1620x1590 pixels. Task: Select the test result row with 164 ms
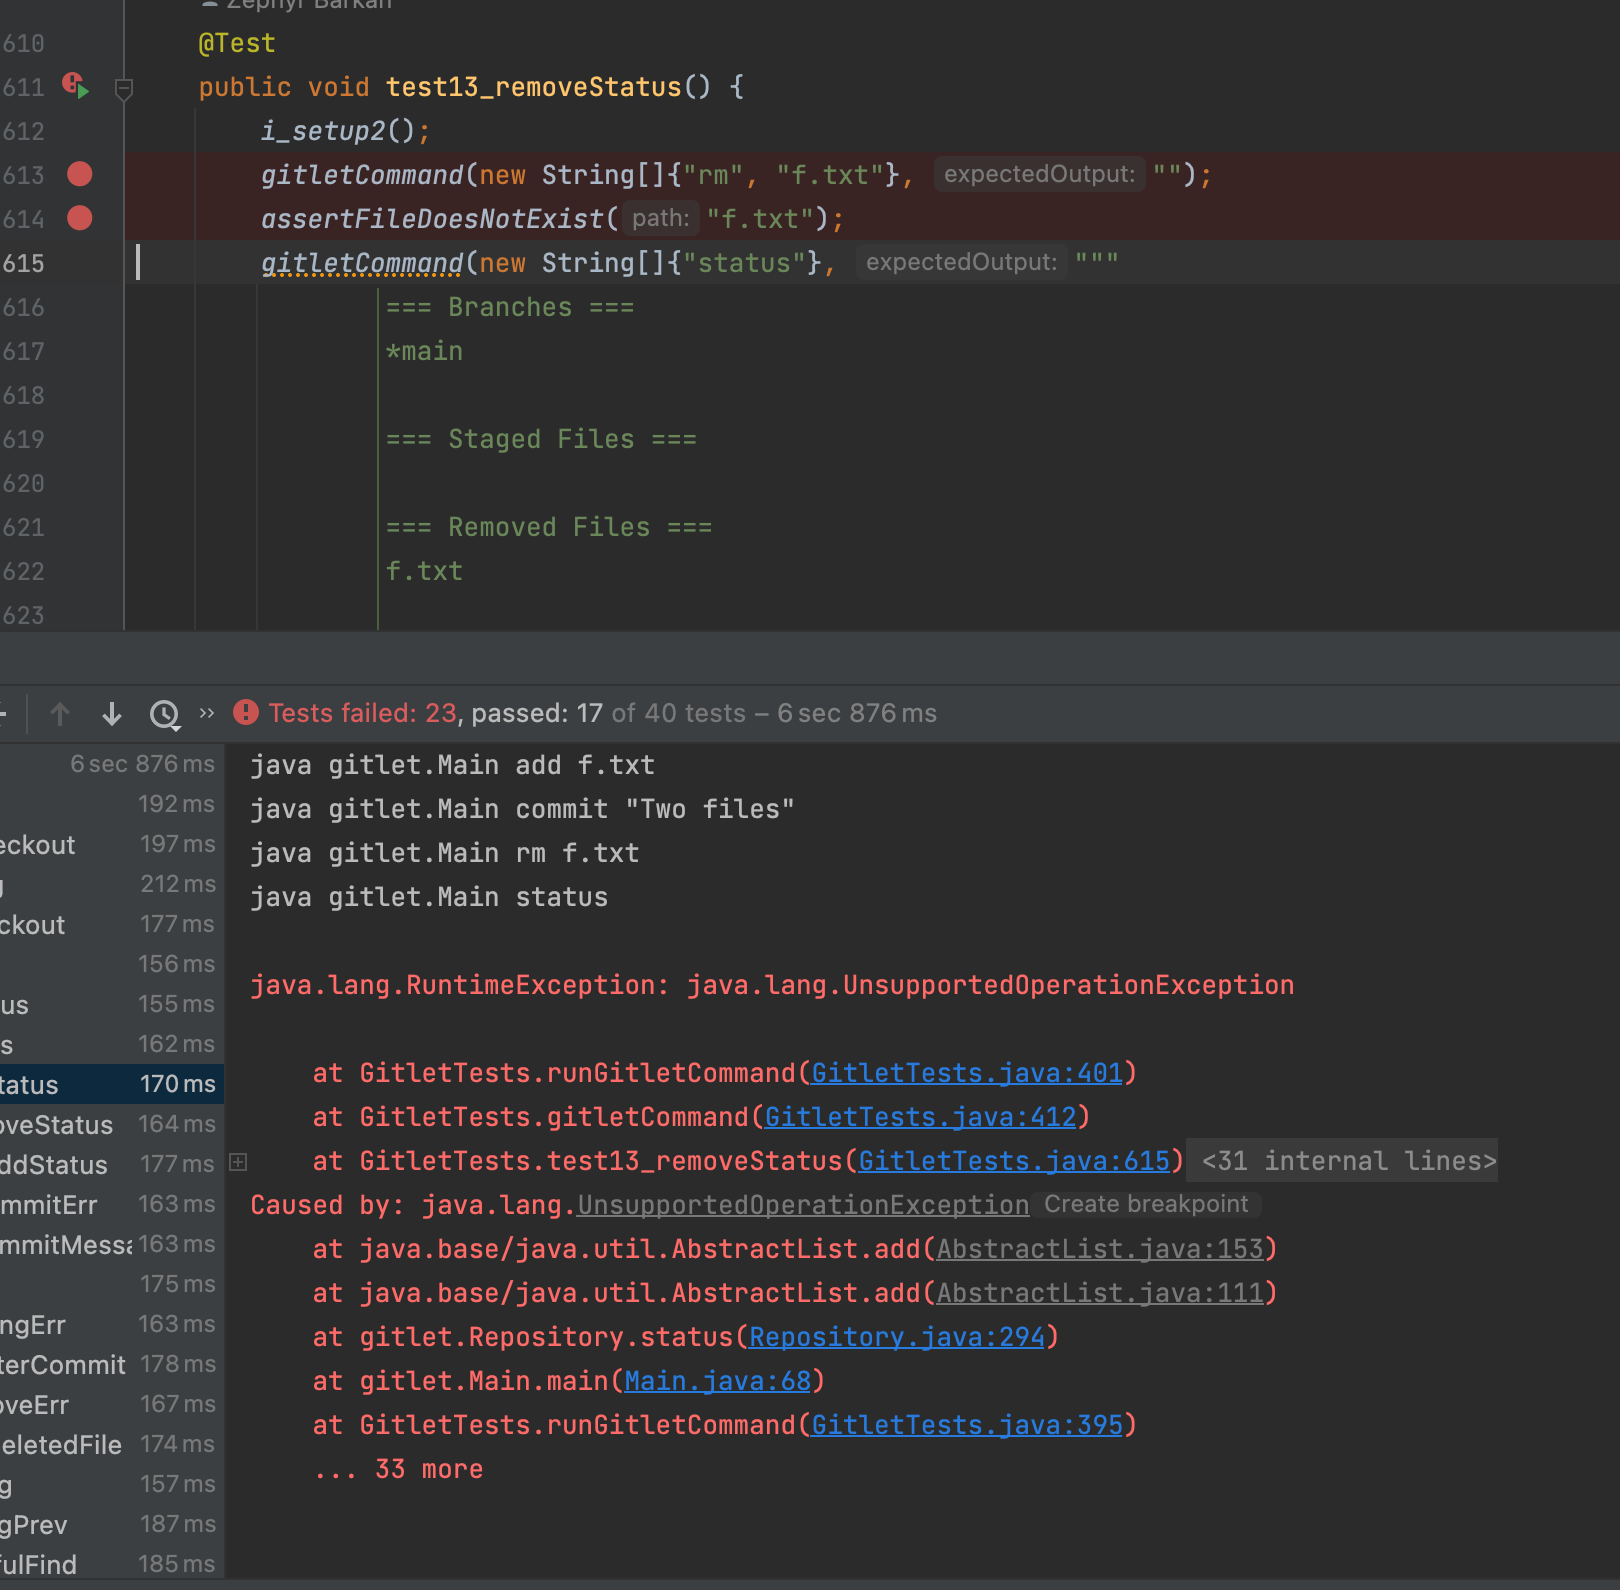110,1125
